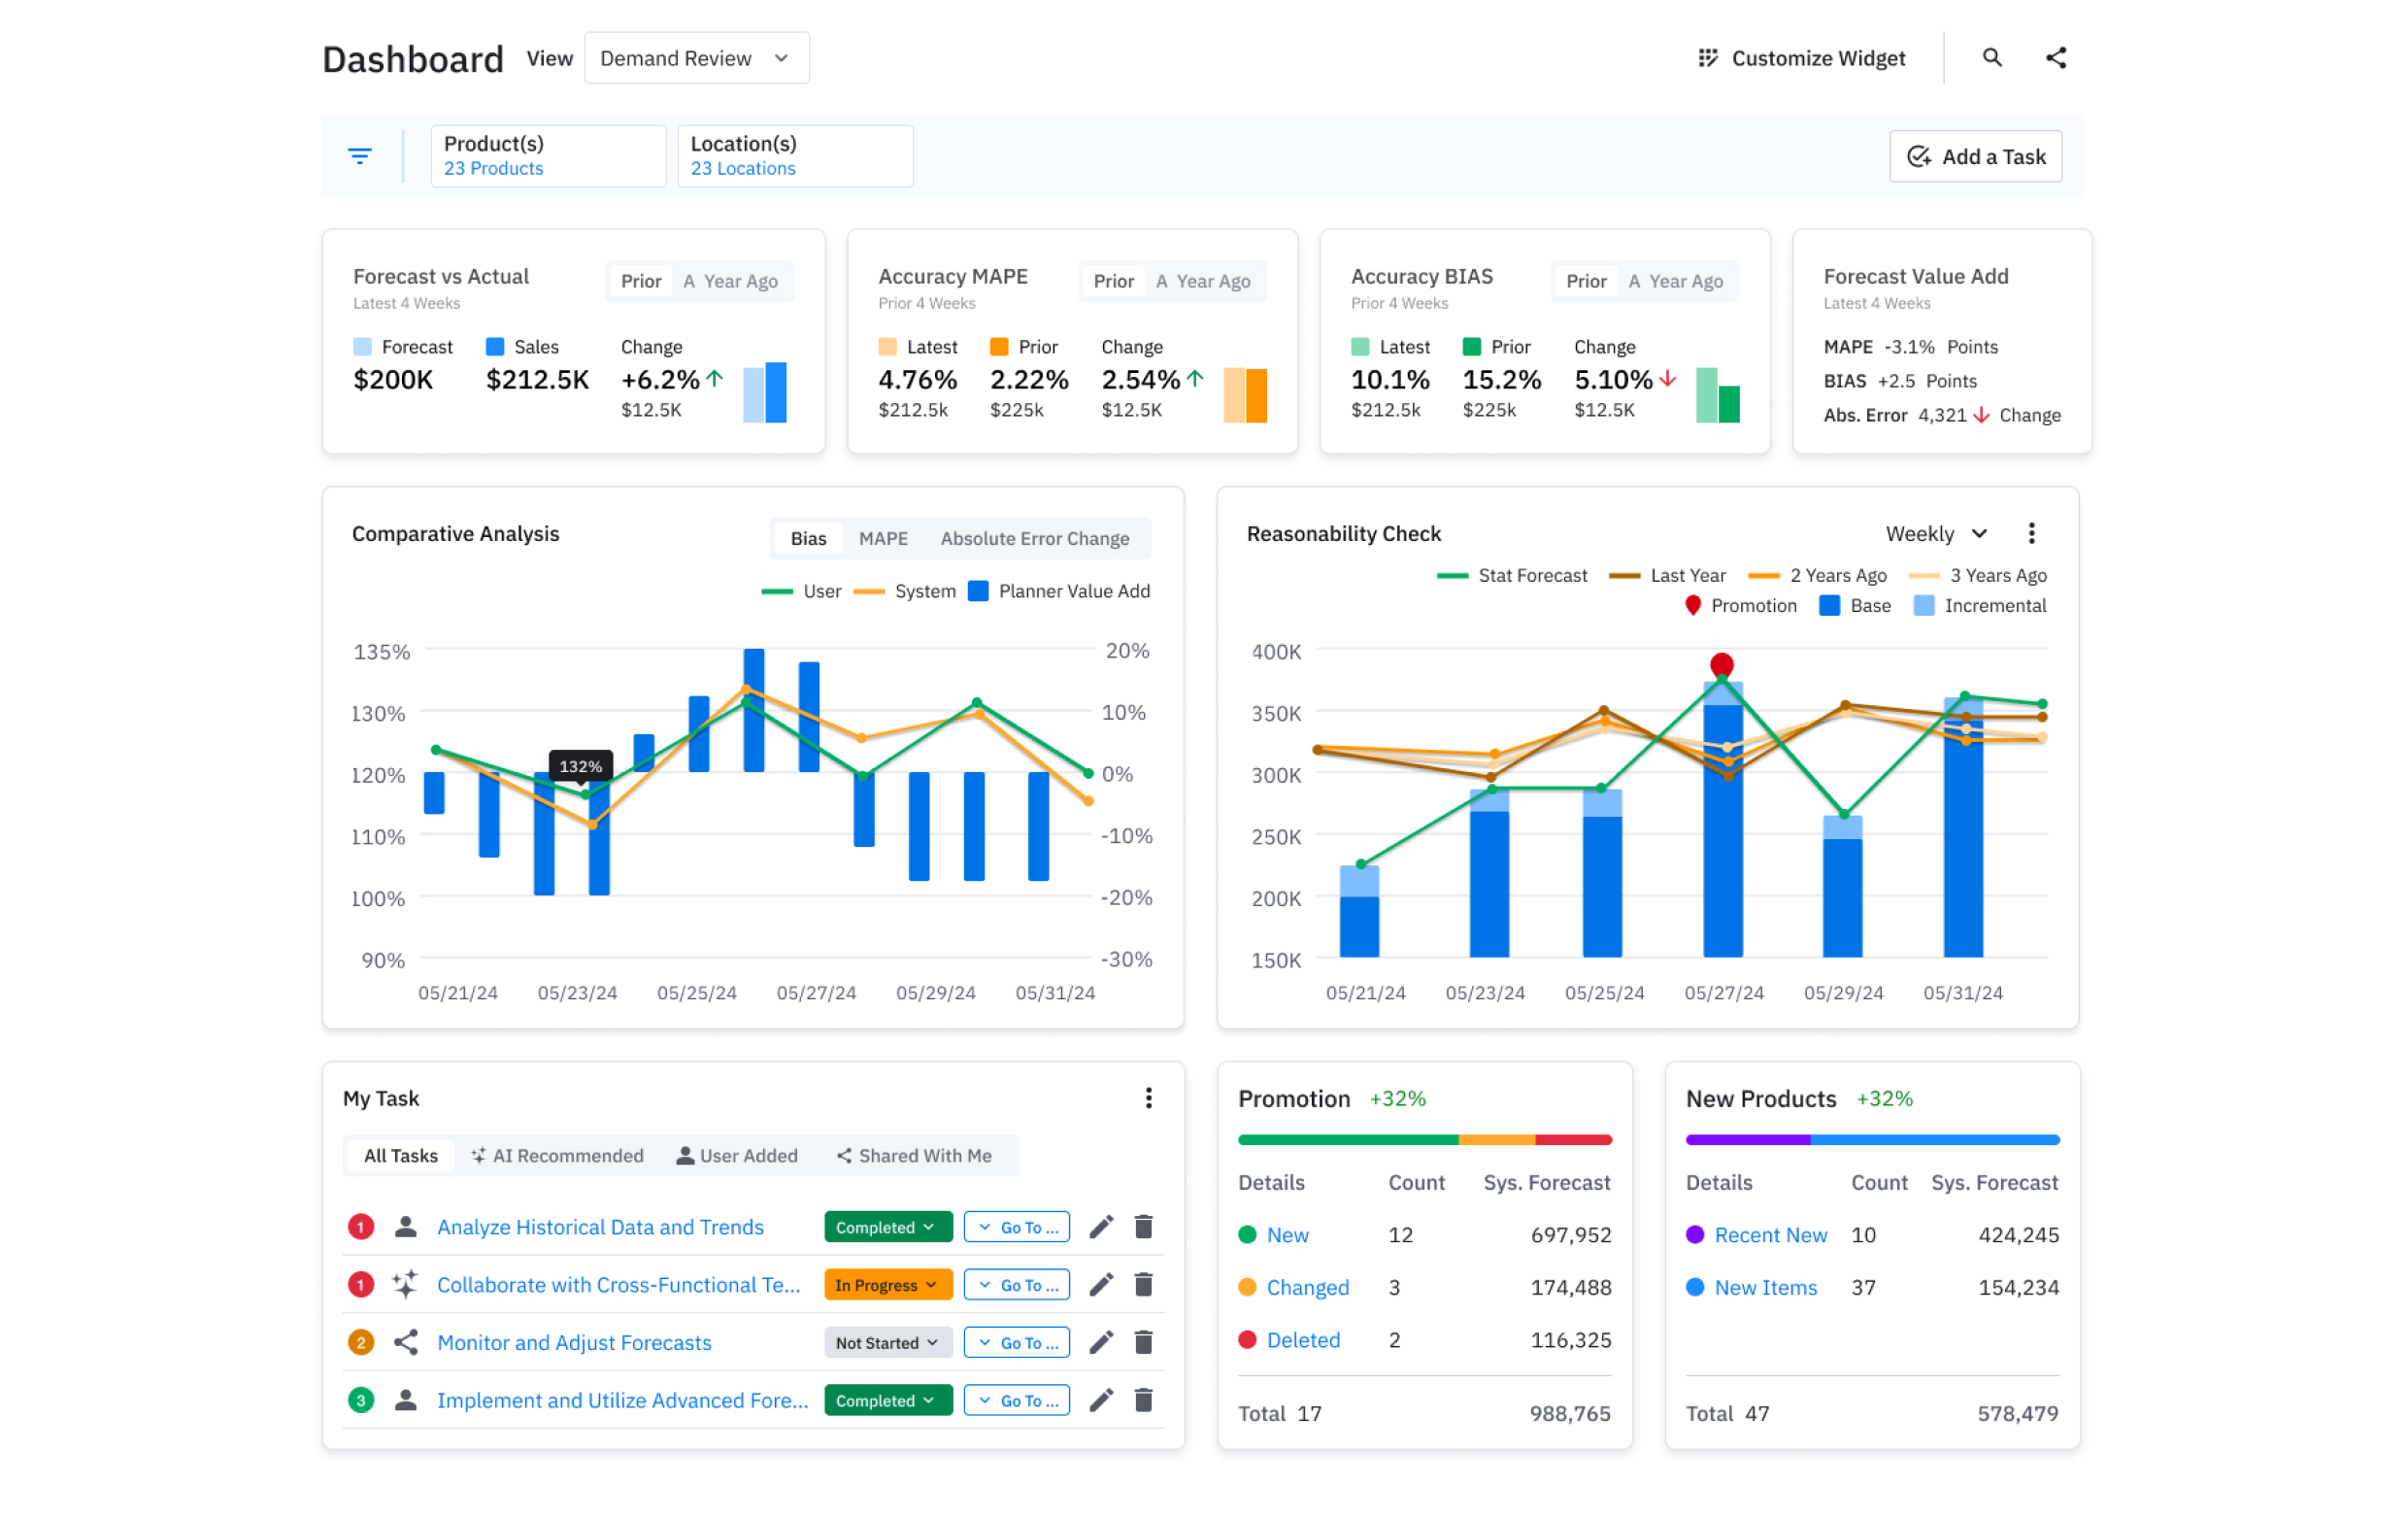Click the Add a Task button
This screenshot has height=1517, width=2408.
1975,156
